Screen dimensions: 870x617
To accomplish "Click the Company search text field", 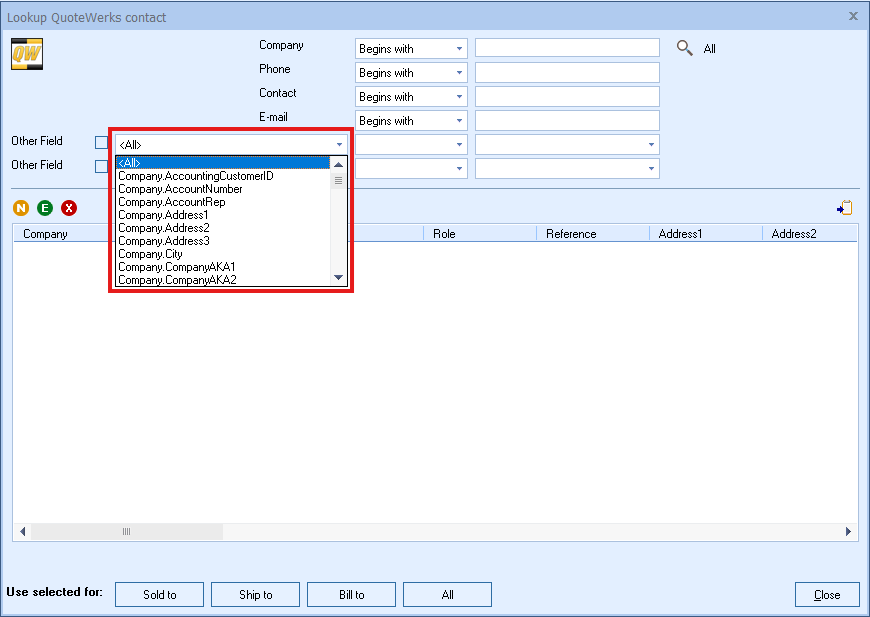I will click(567, 48).
